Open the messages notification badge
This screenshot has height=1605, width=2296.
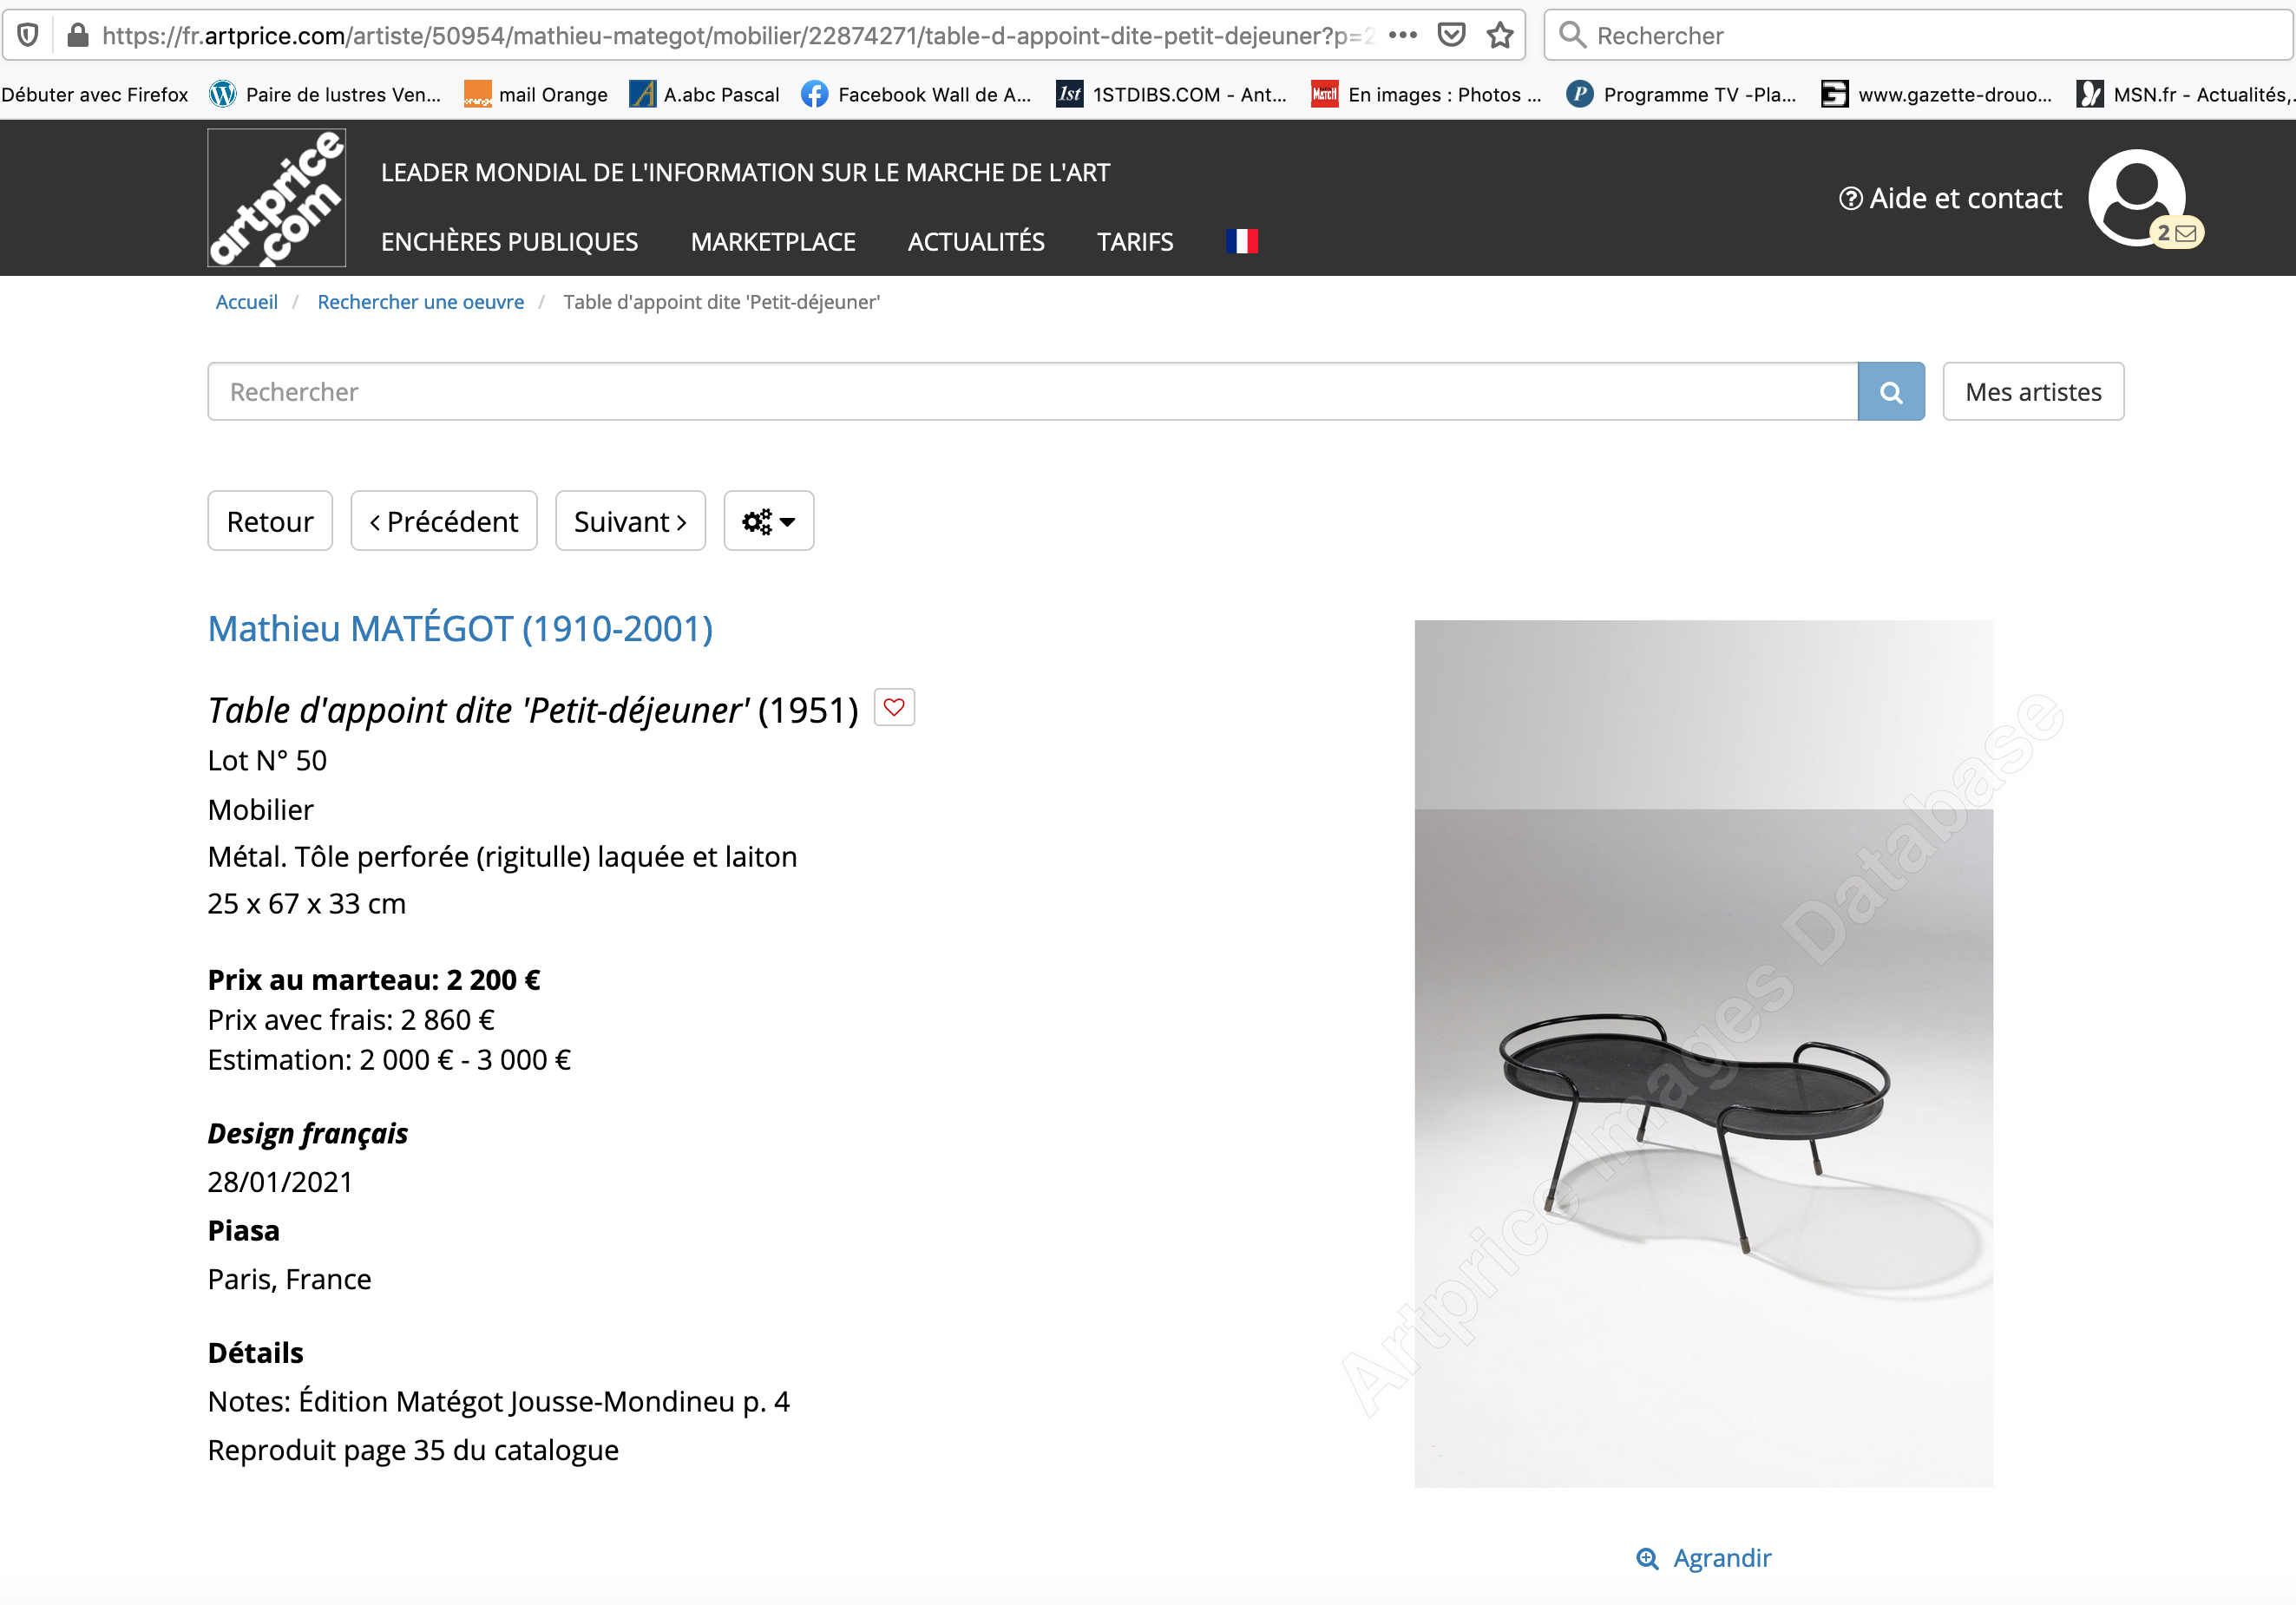click(2176, 233)
